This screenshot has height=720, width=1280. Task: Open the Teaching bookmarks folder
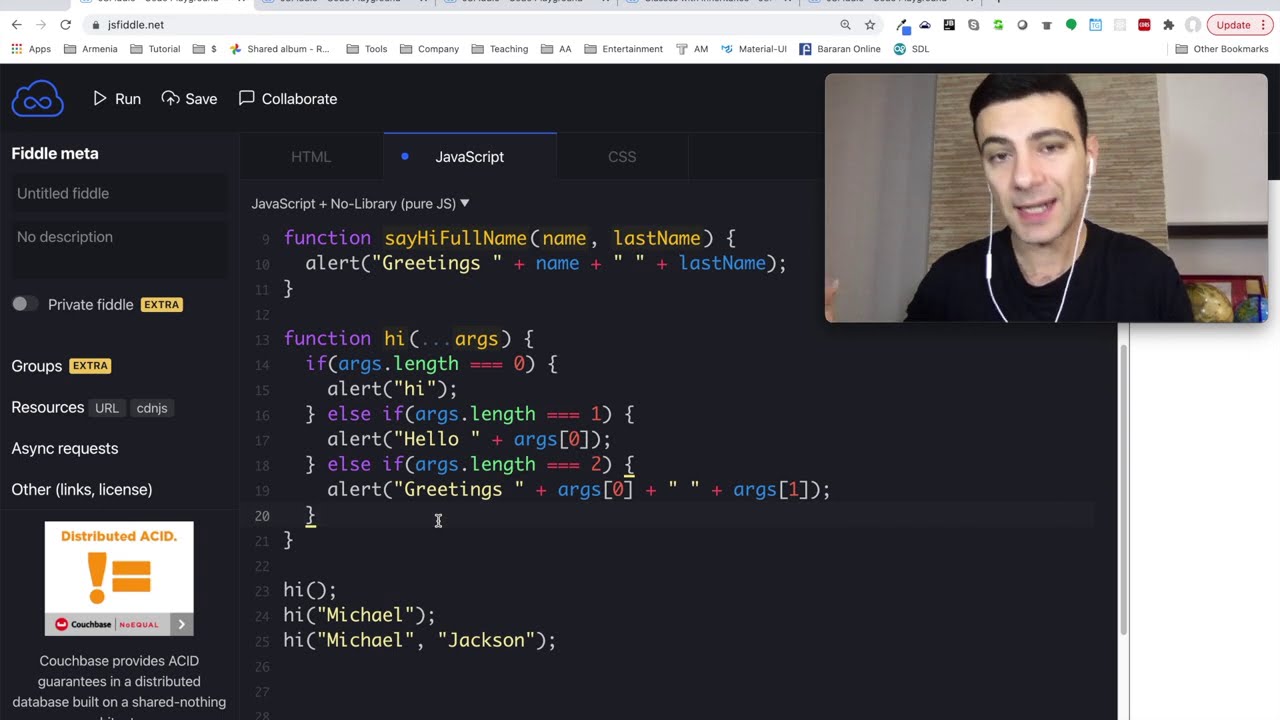coord(499,49)
